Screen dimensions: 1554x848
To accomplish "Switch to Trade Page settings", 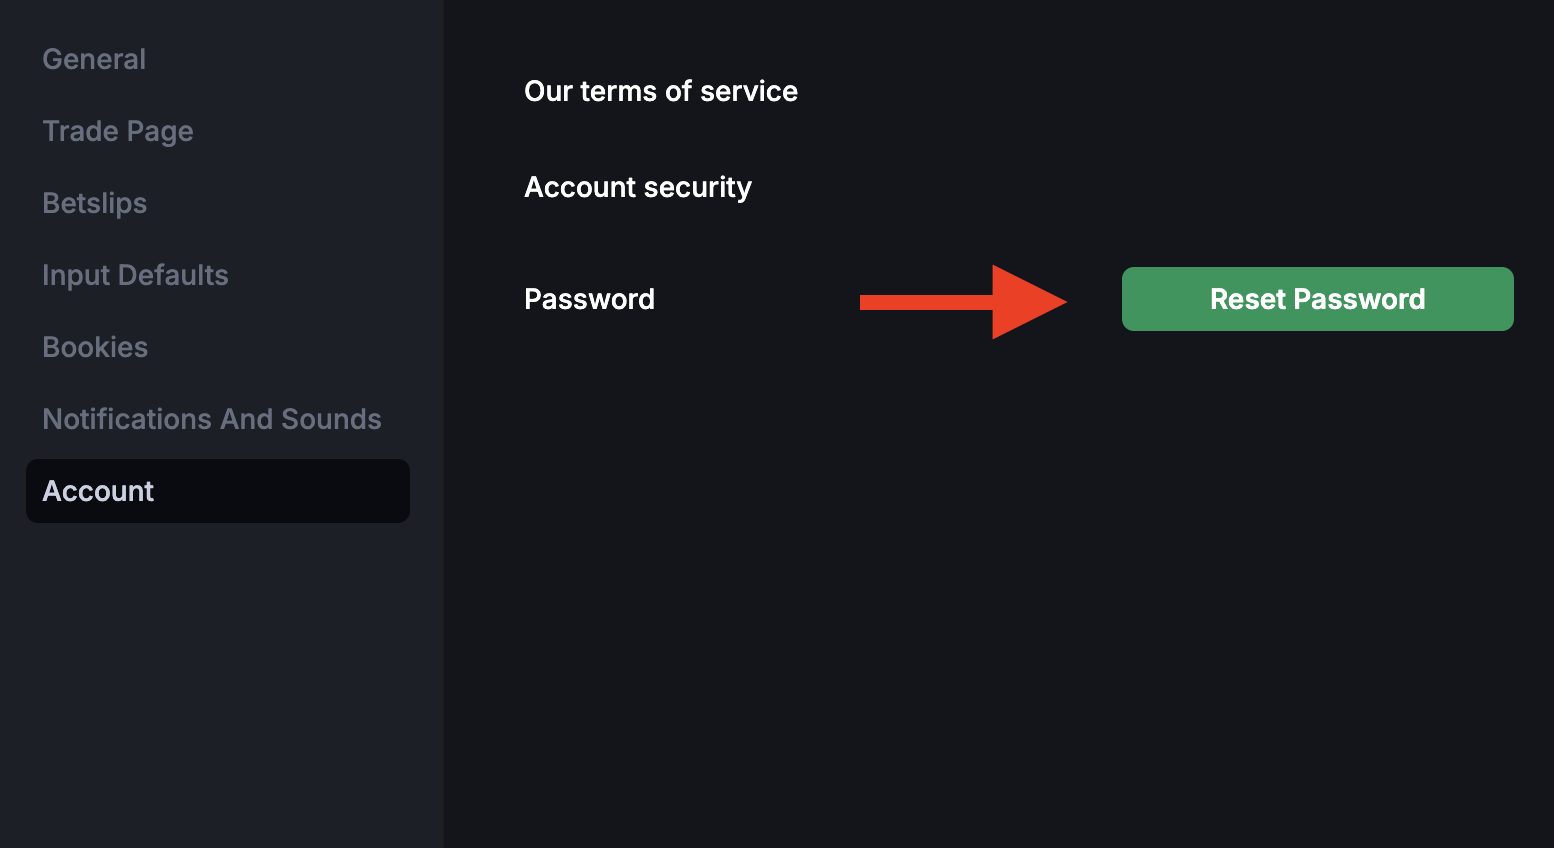I will tap(118, 131).
